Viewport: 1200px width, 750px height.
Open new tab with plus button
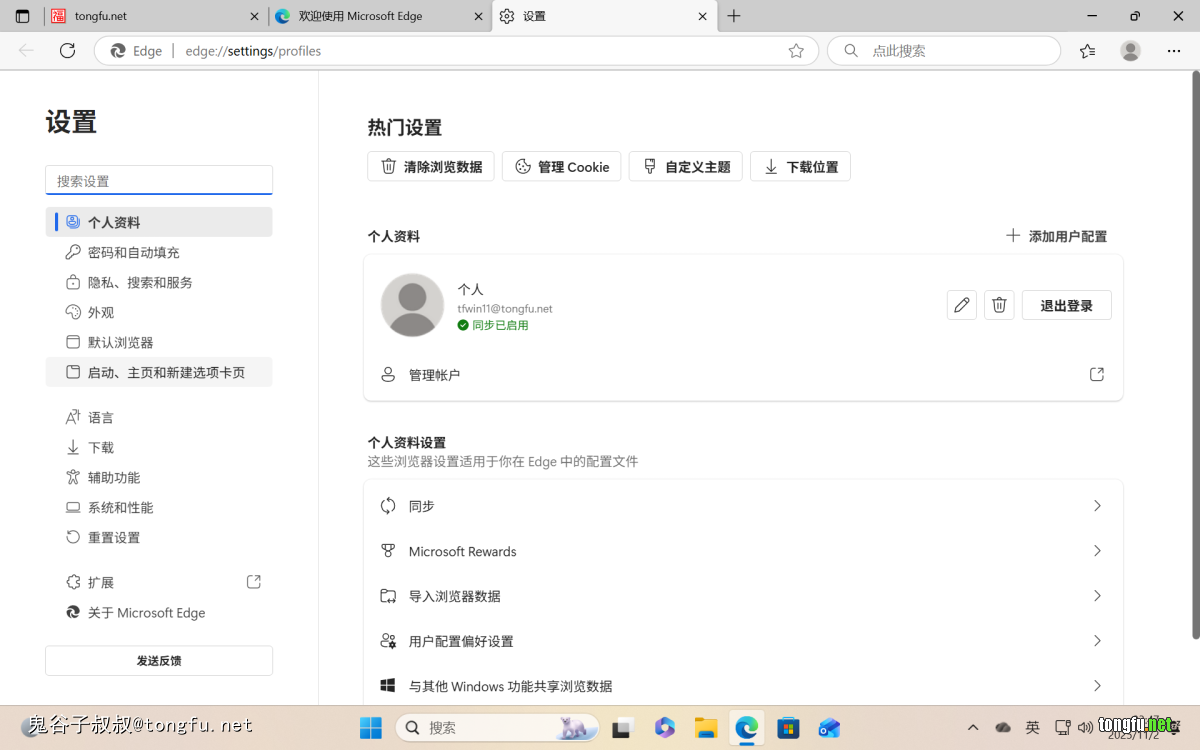coord(734,16)
